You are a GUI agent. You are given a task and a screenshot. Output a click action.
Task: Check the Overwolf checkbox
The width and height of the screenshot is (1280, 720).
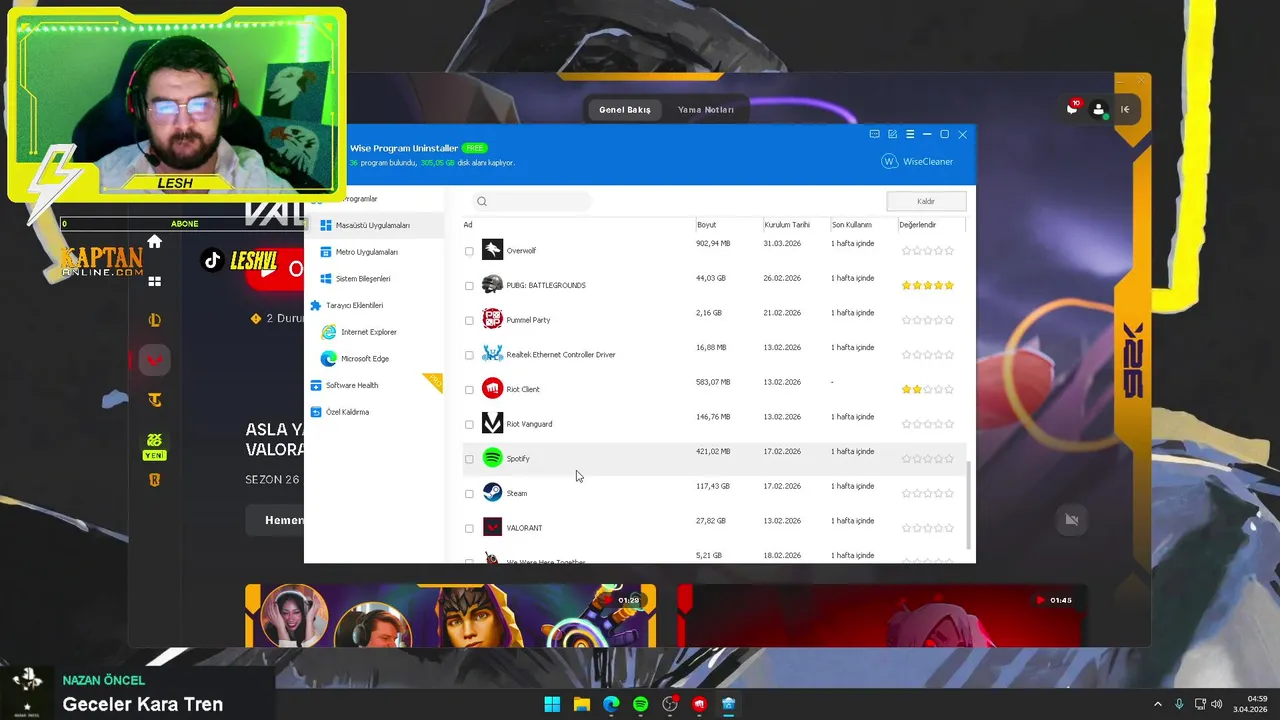[469, 251]
